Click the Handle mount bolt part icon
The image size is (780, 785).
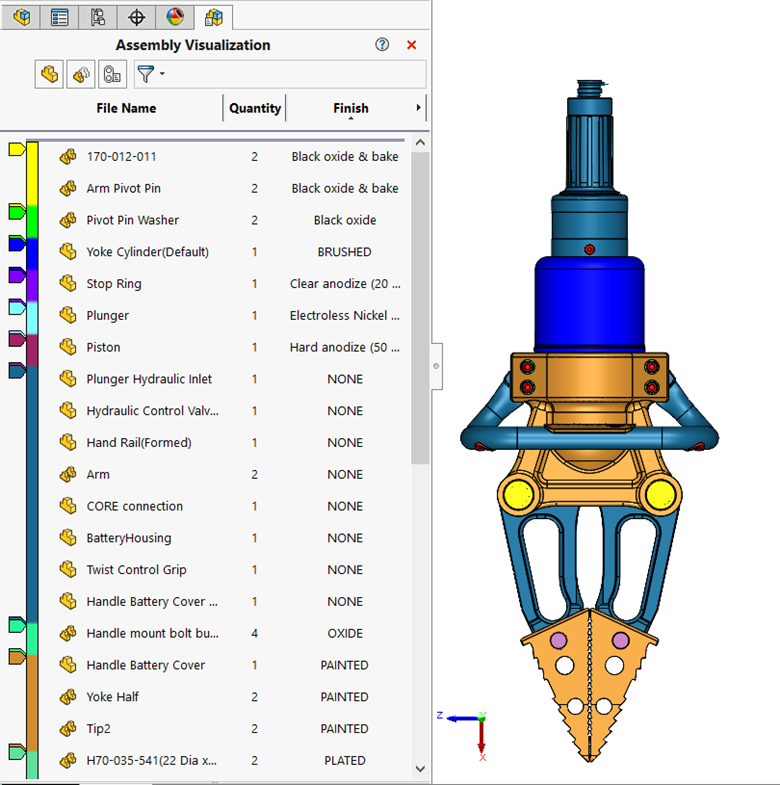point(68,633)
